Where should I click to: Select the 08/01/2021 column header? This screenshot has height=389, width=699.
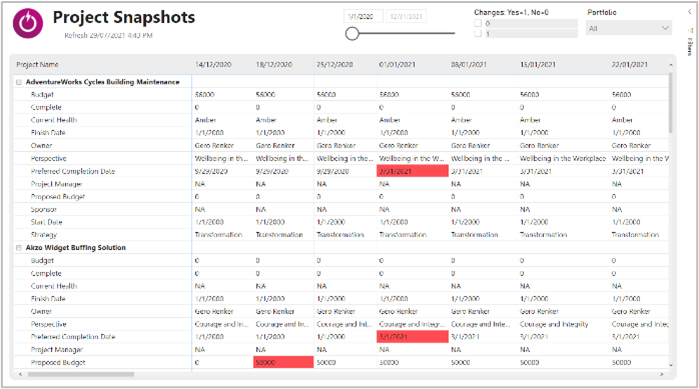469,65
